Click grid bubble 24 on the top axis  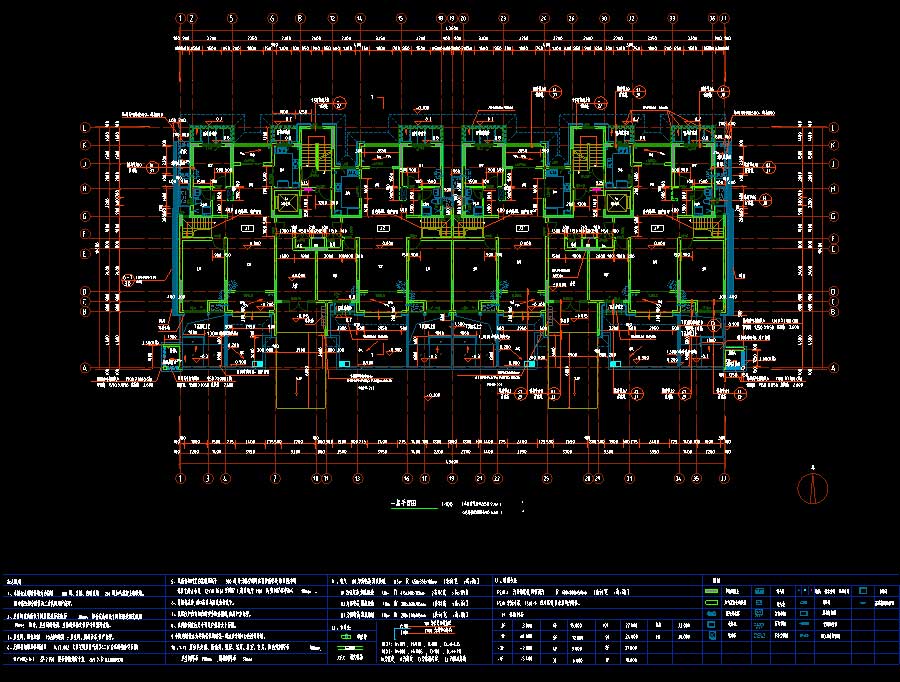(544, 18)
